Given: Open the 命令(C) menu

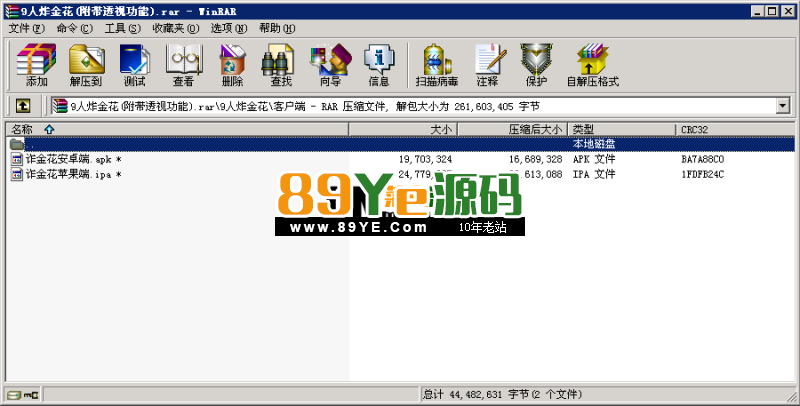Looking at the screenshot, I should point(74,29).
